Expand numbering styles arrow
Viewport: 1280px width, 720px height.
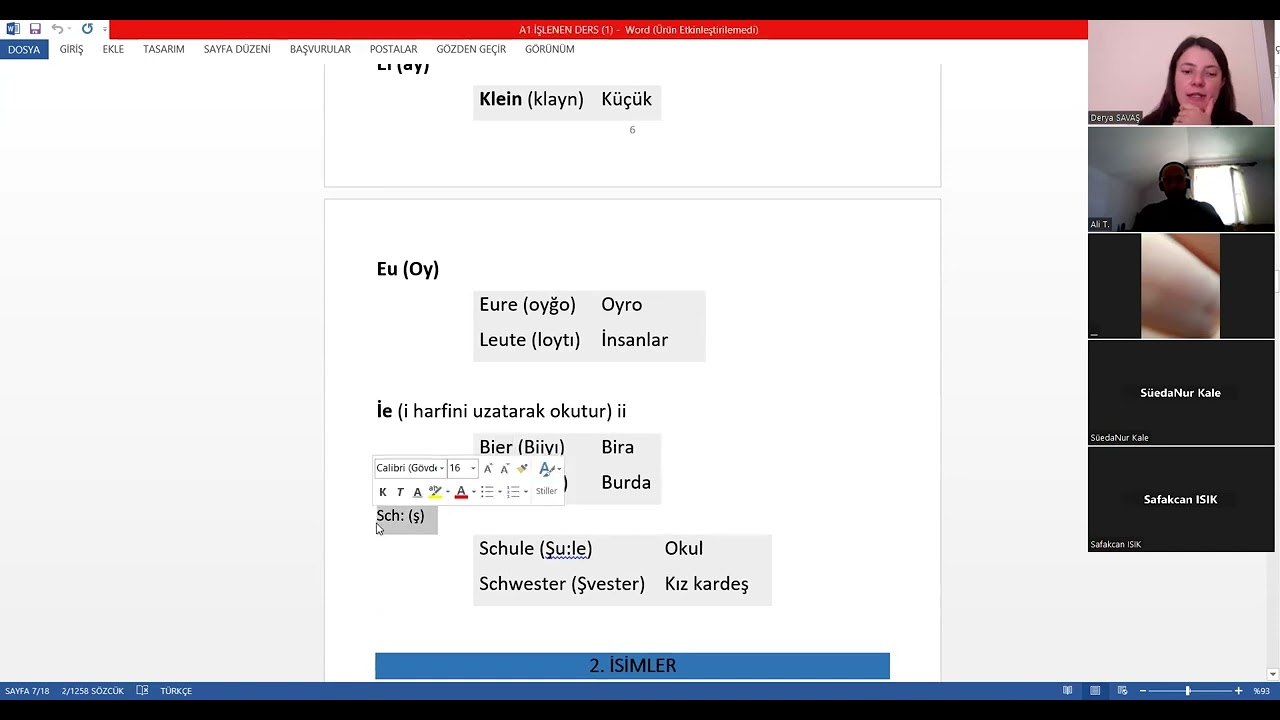(x=525, y=492)
